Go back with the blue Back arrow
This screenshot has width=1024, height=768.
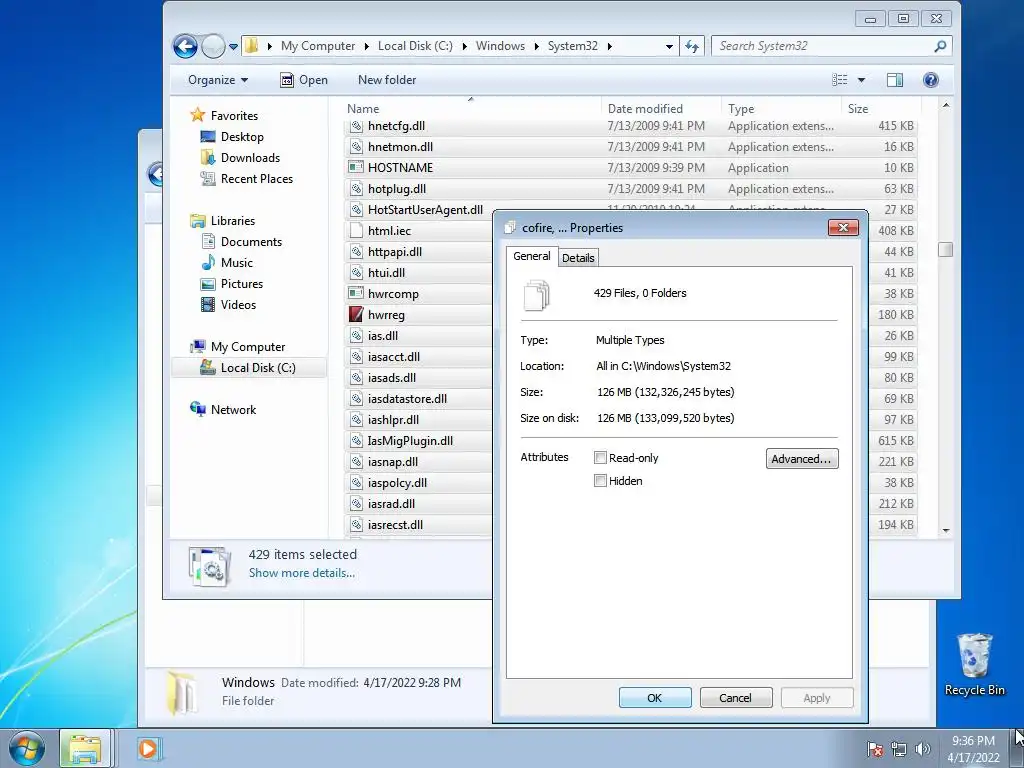click(185, 46)
